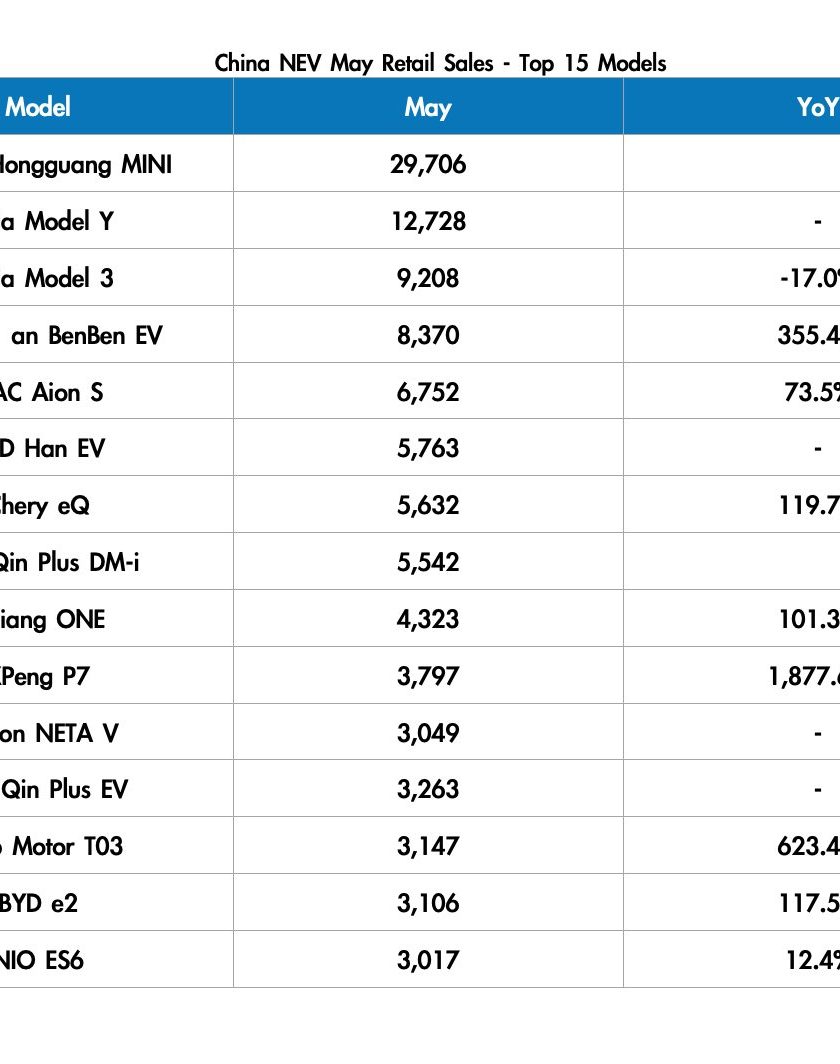Click the May value '5,763'
This screenshot has height=1064, width=840.
428,449
